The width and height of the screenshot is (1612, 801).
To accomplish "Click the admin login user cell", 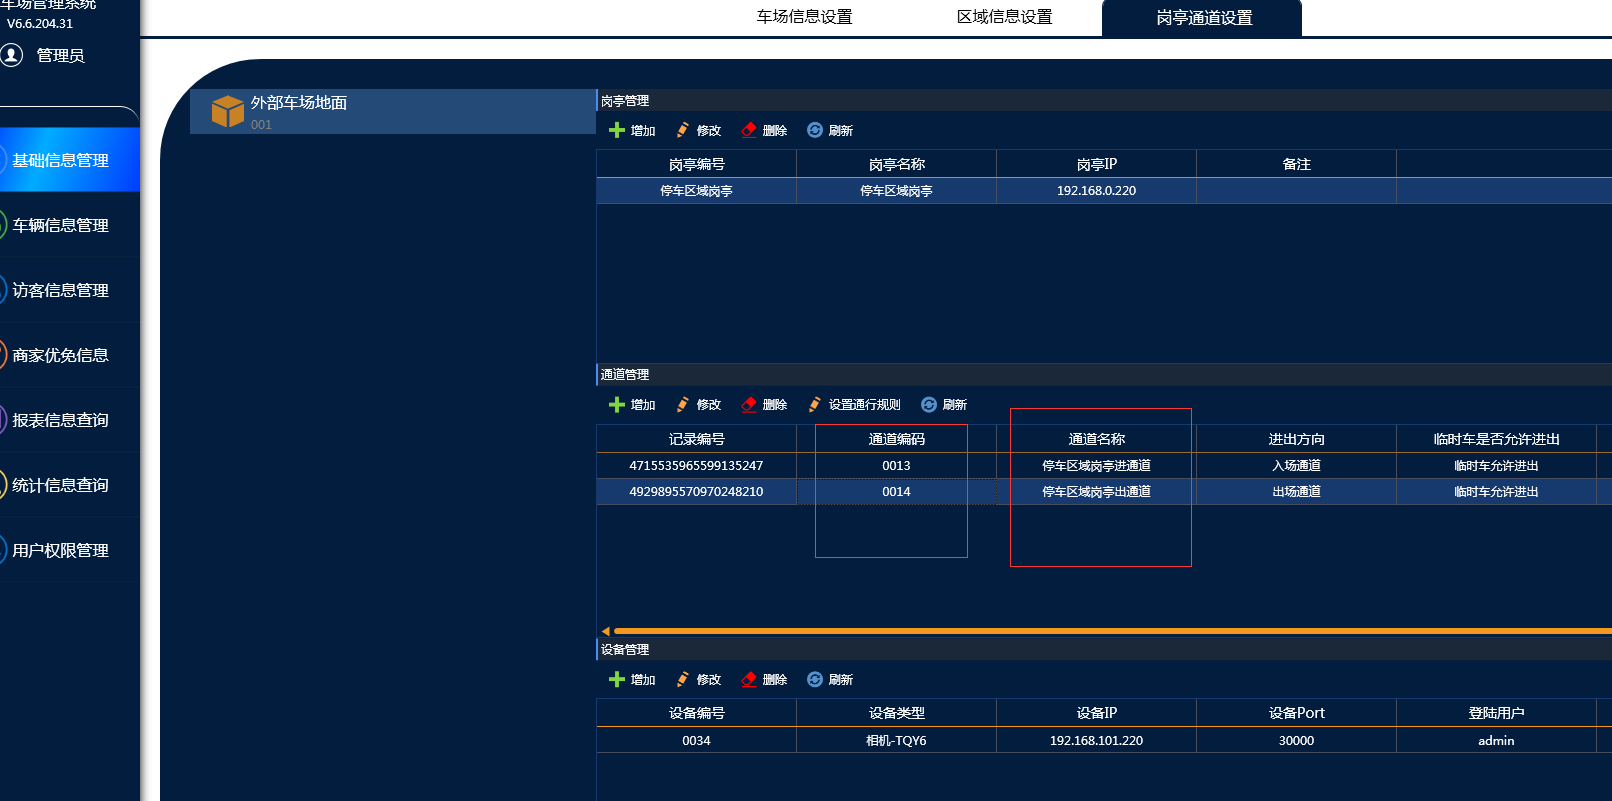I will pyautogui.click(x=1497, y=740).
